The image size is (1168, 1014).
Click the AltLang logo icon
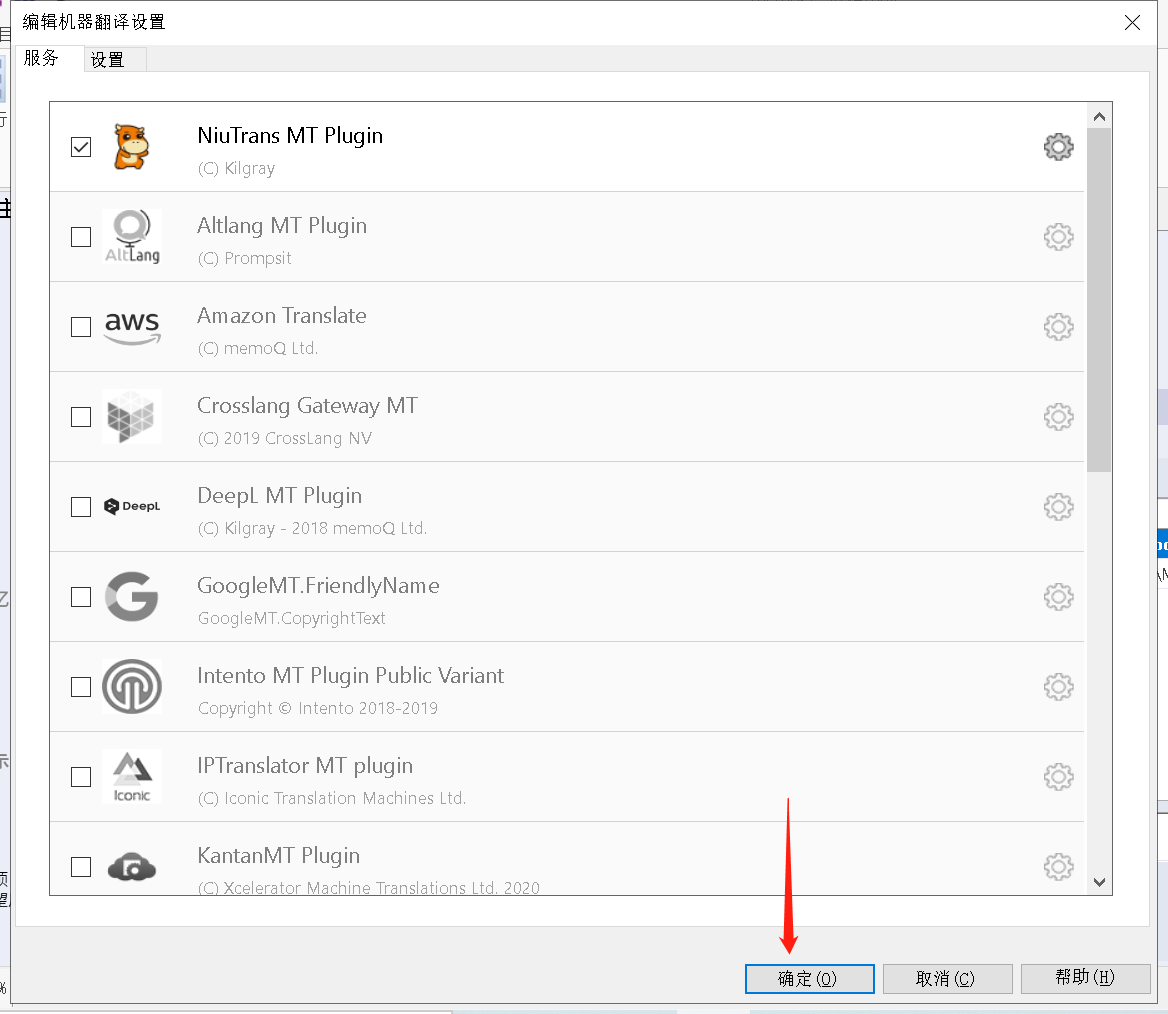coord(132,237)
